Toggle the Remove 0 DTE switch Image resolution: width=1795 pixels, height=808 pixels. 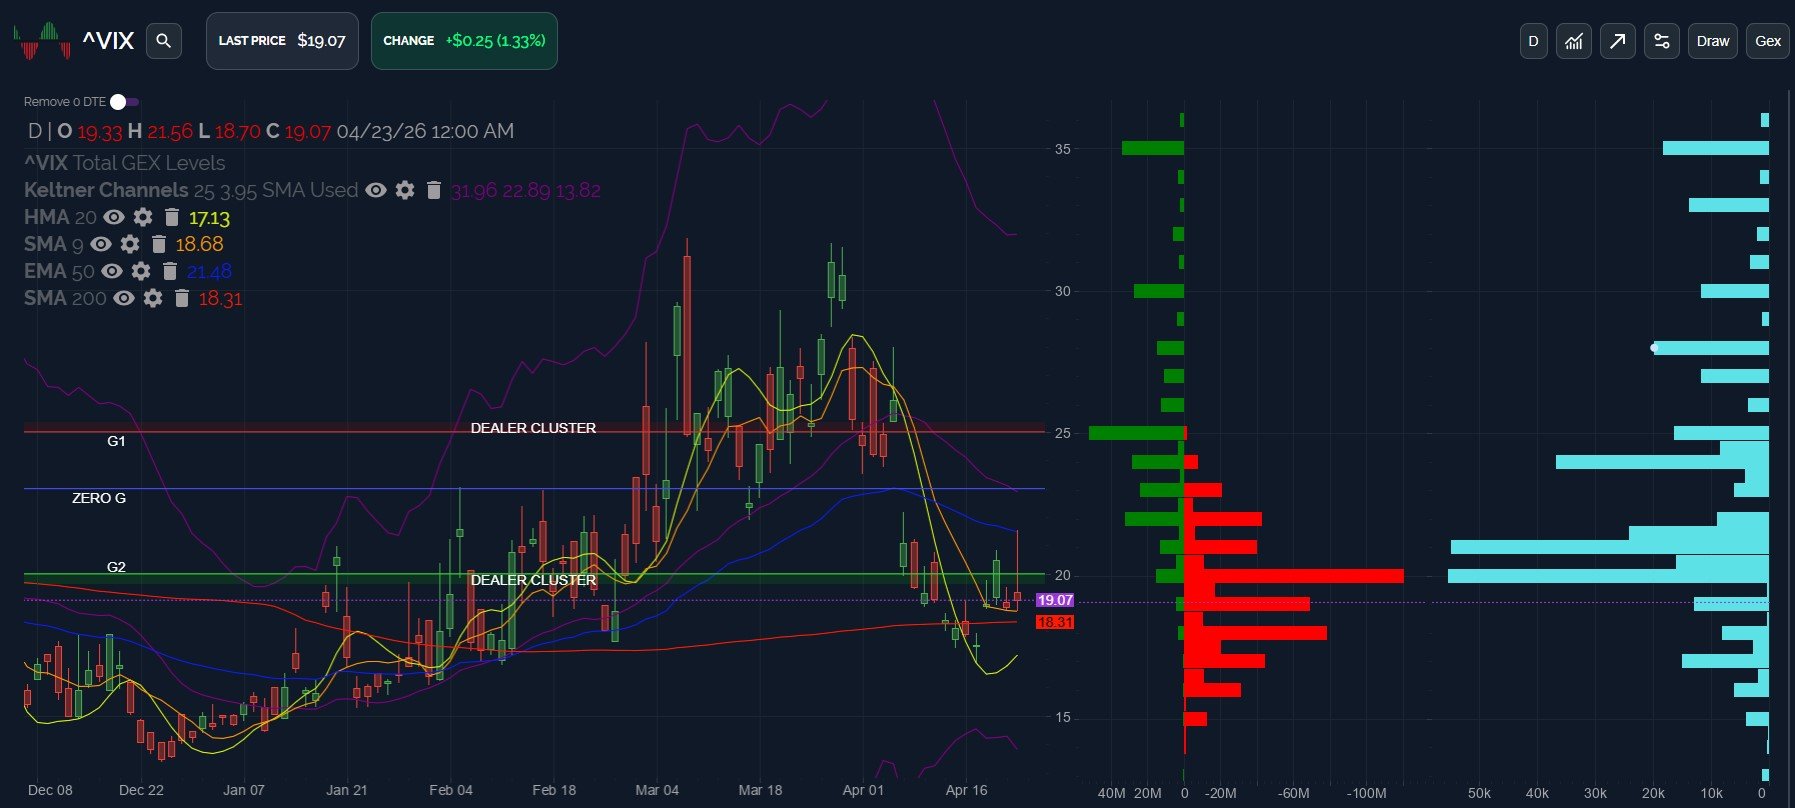(125, 102)
